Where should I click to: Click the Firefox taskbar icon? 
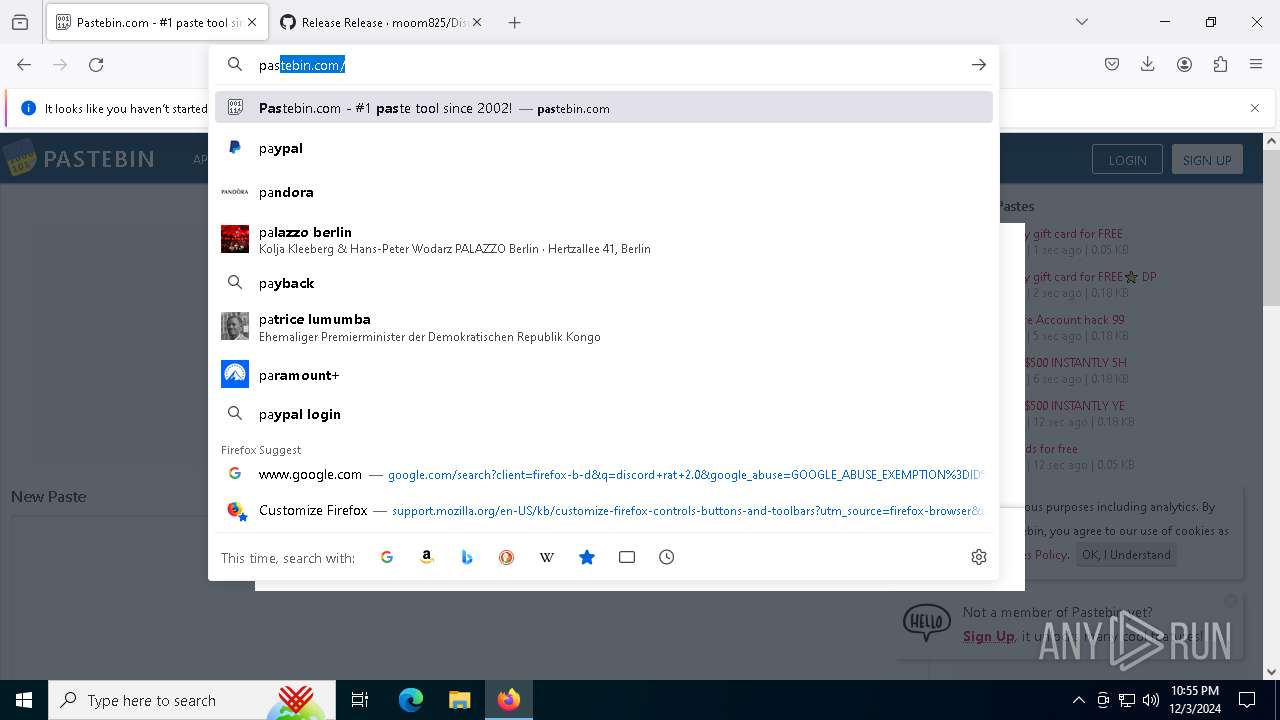(508, 700)
